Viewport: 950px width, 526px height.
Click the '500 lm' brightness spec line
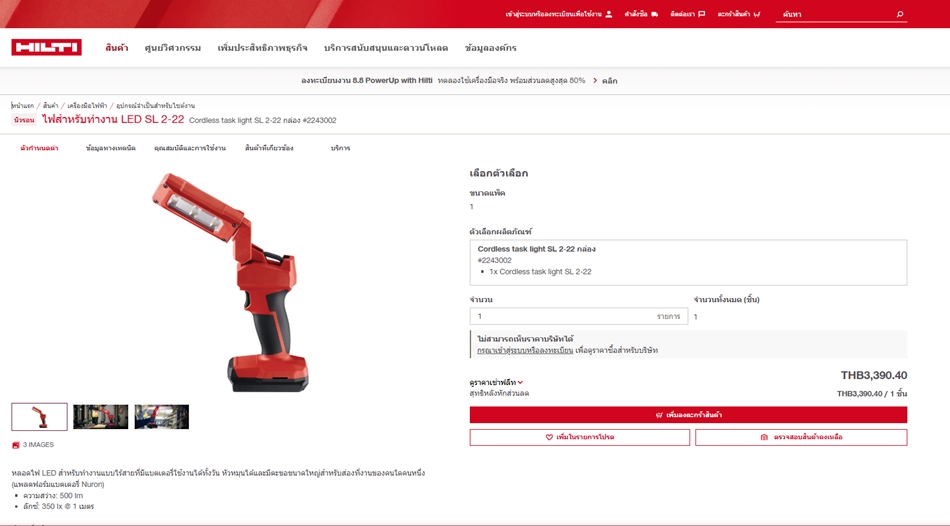(53, 496)
